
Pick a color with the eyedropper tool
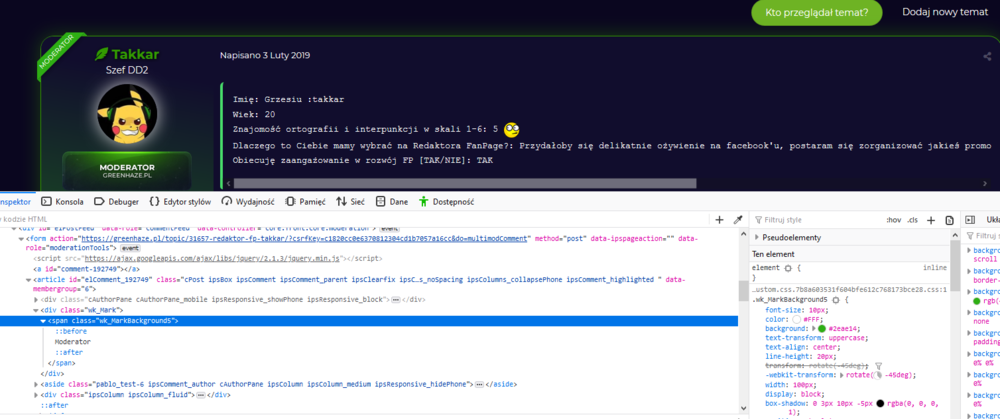pyautogui.click(x=738, y=219)
